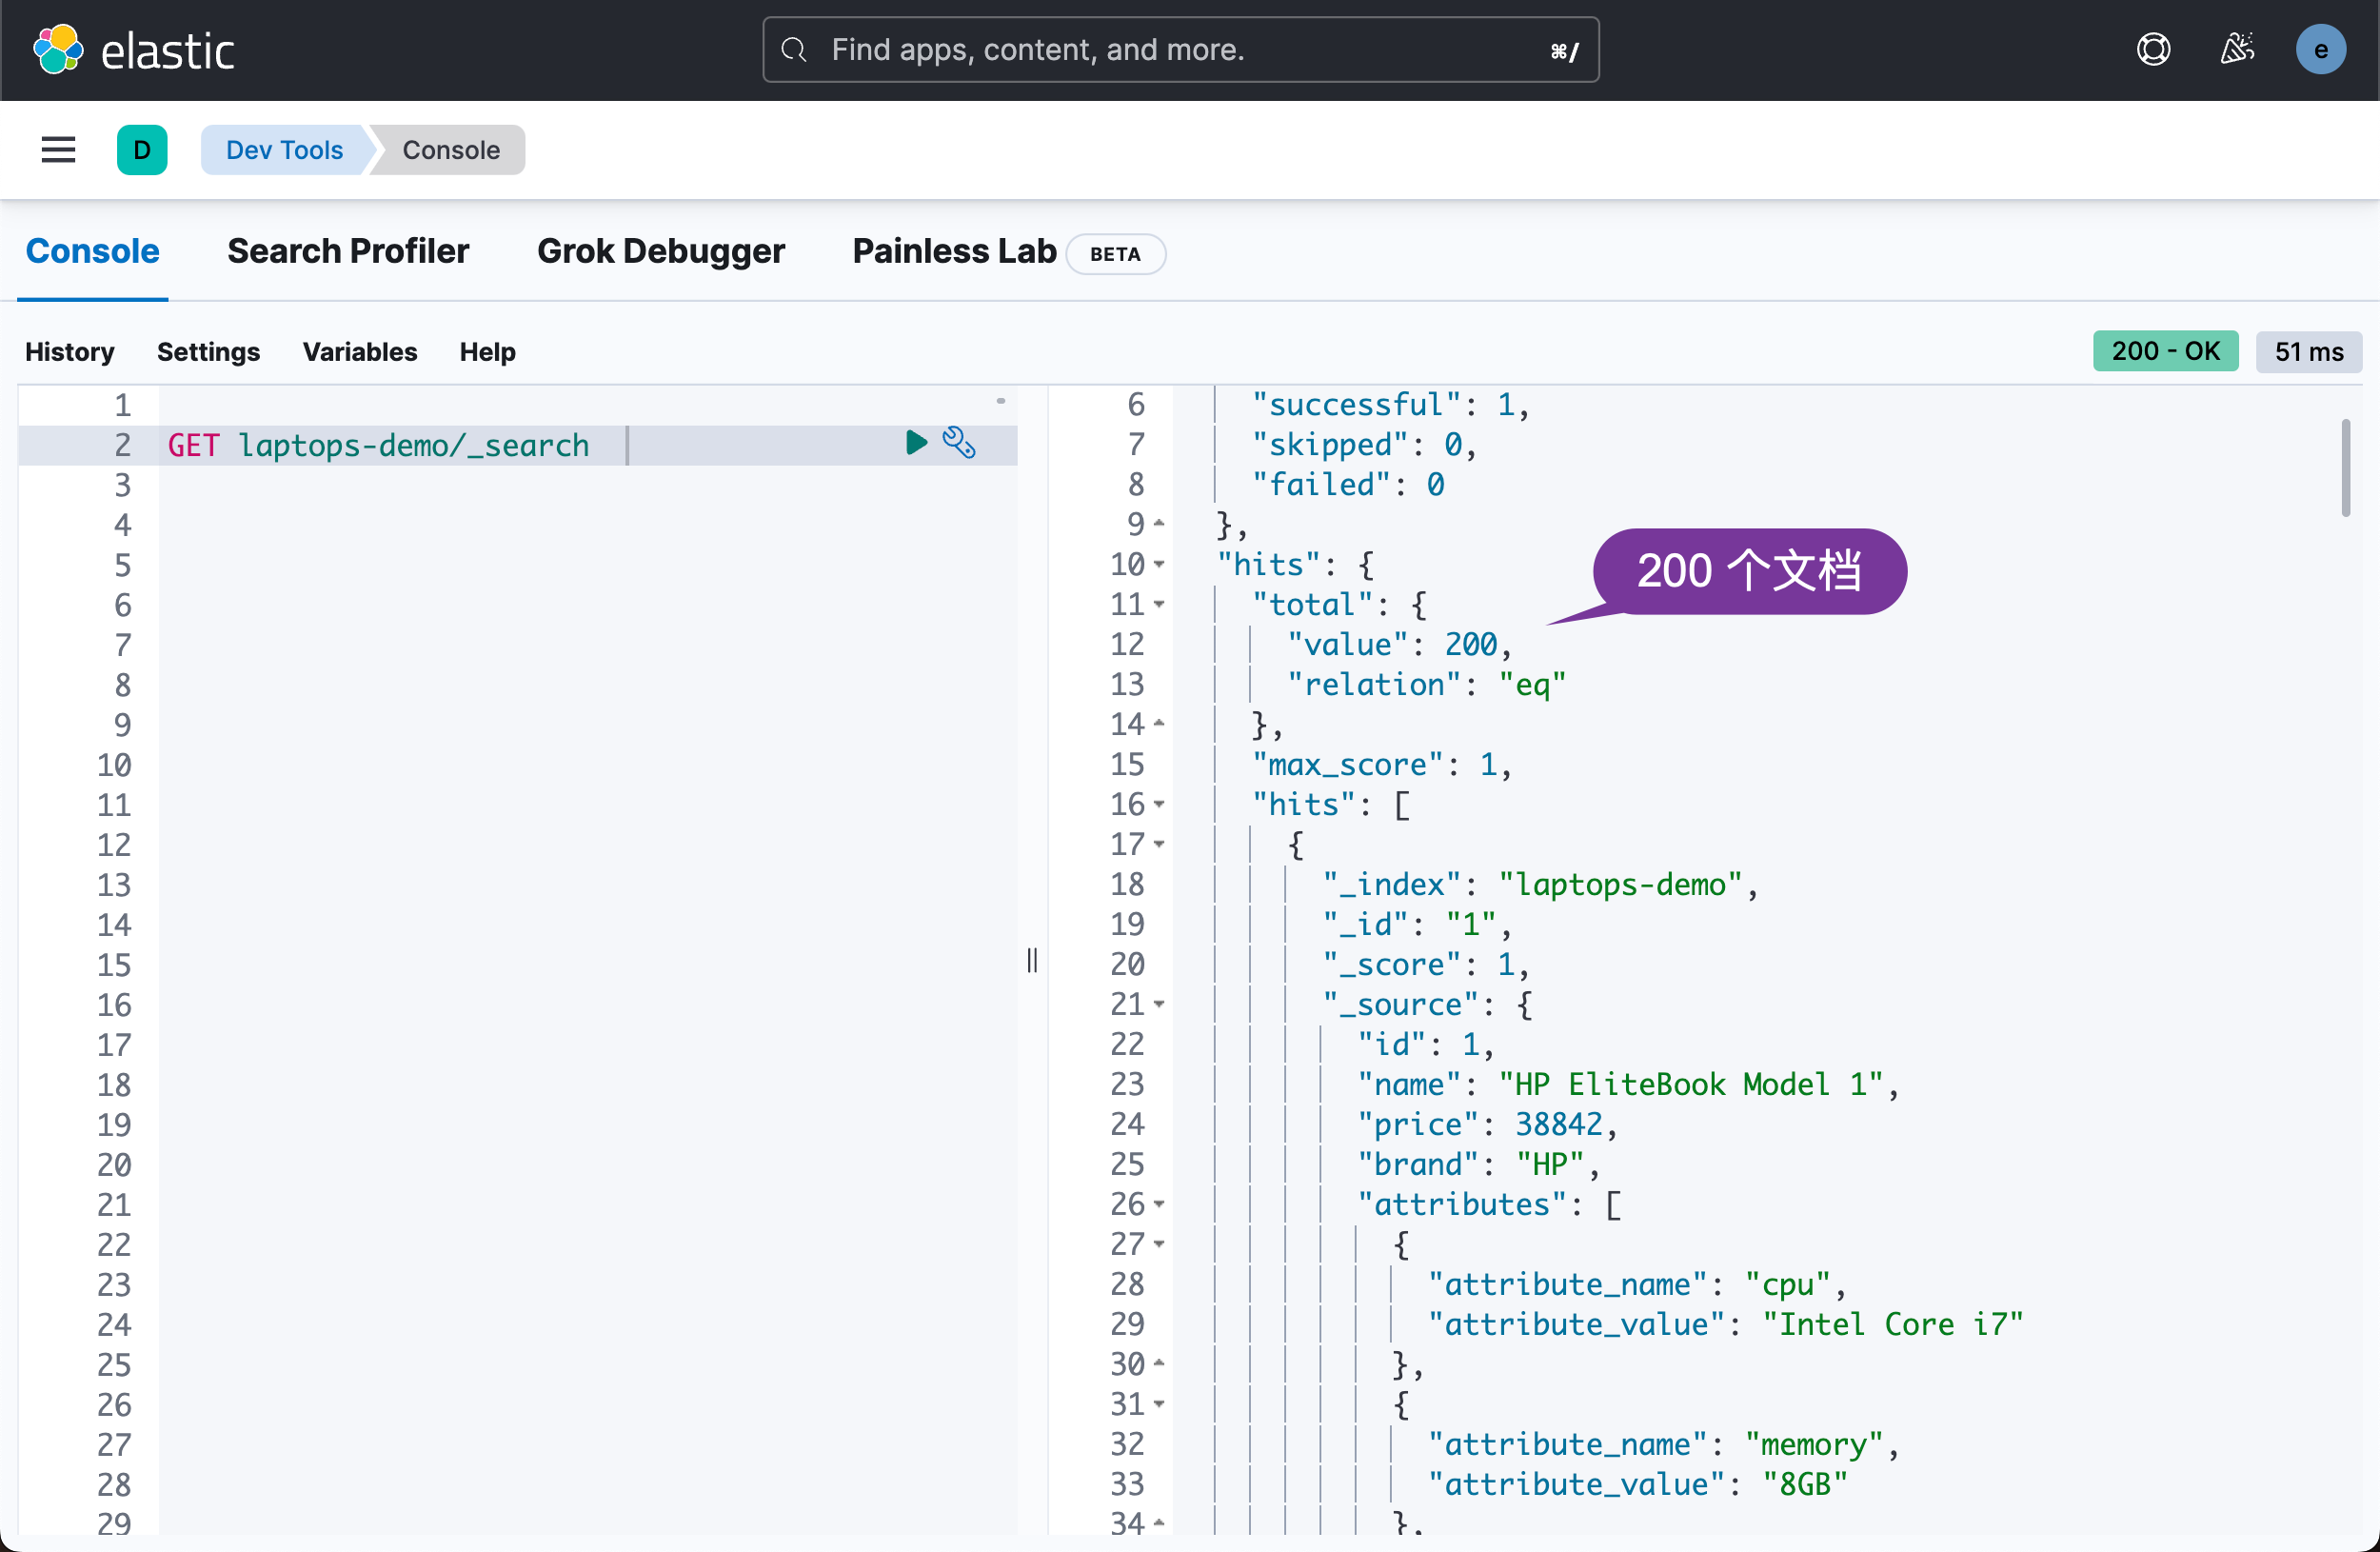Open the hamburger navigation menu
This screenshot has height=1552, width=2380.
point(58,150)
